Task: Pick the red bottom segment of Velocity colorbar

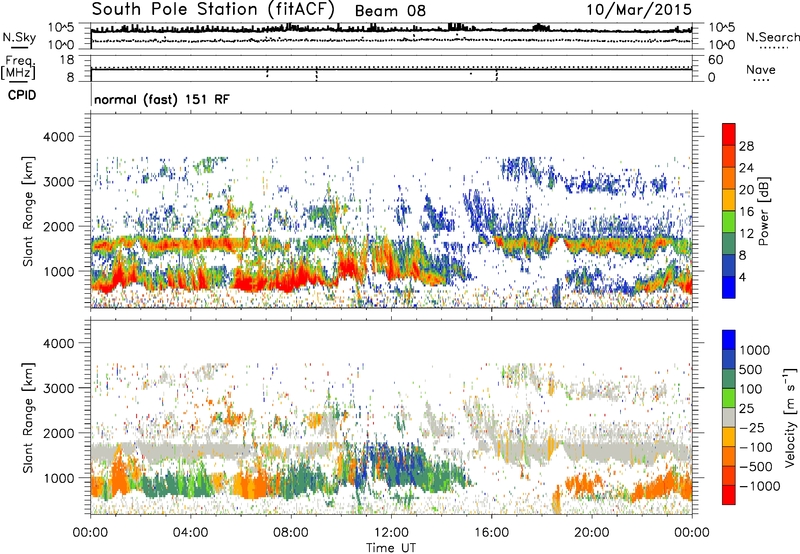Action: pos(729,495)
